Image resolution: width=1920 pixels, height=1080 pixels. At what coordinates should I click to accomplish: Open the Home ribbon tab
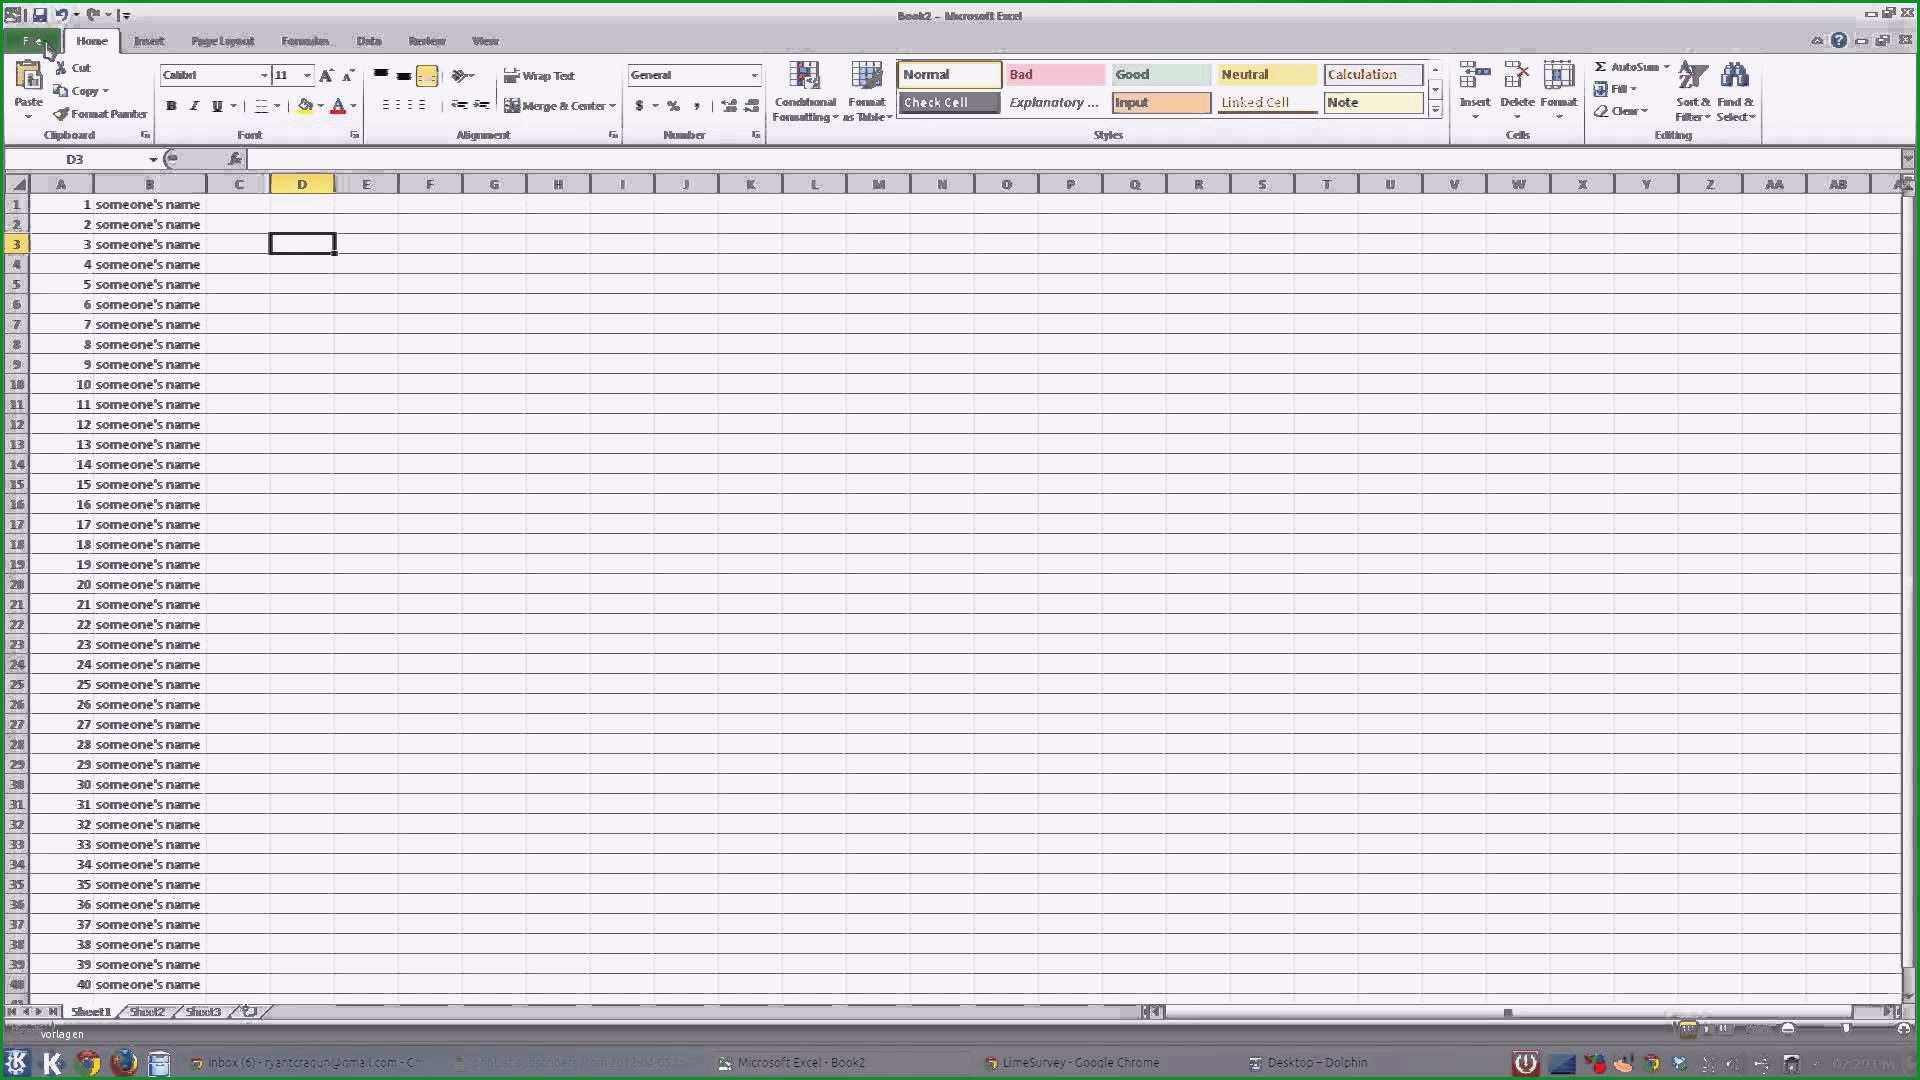pos(91,41)
